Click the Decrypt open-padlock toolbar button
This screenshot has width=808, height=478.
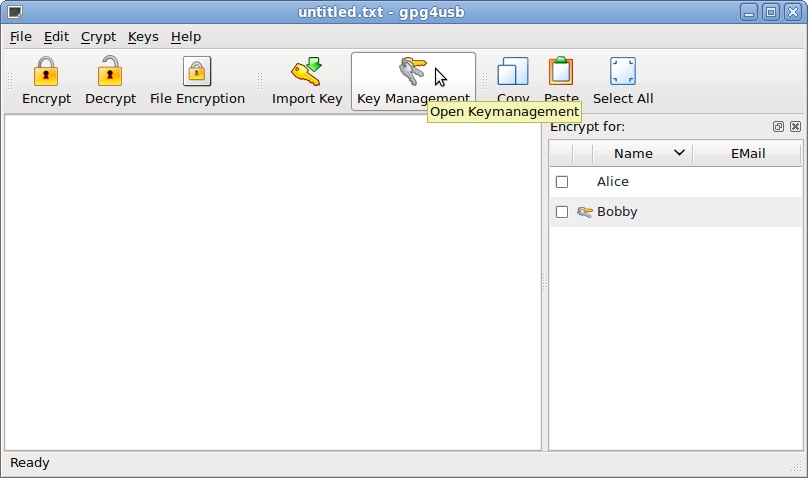tap(110, 81)
